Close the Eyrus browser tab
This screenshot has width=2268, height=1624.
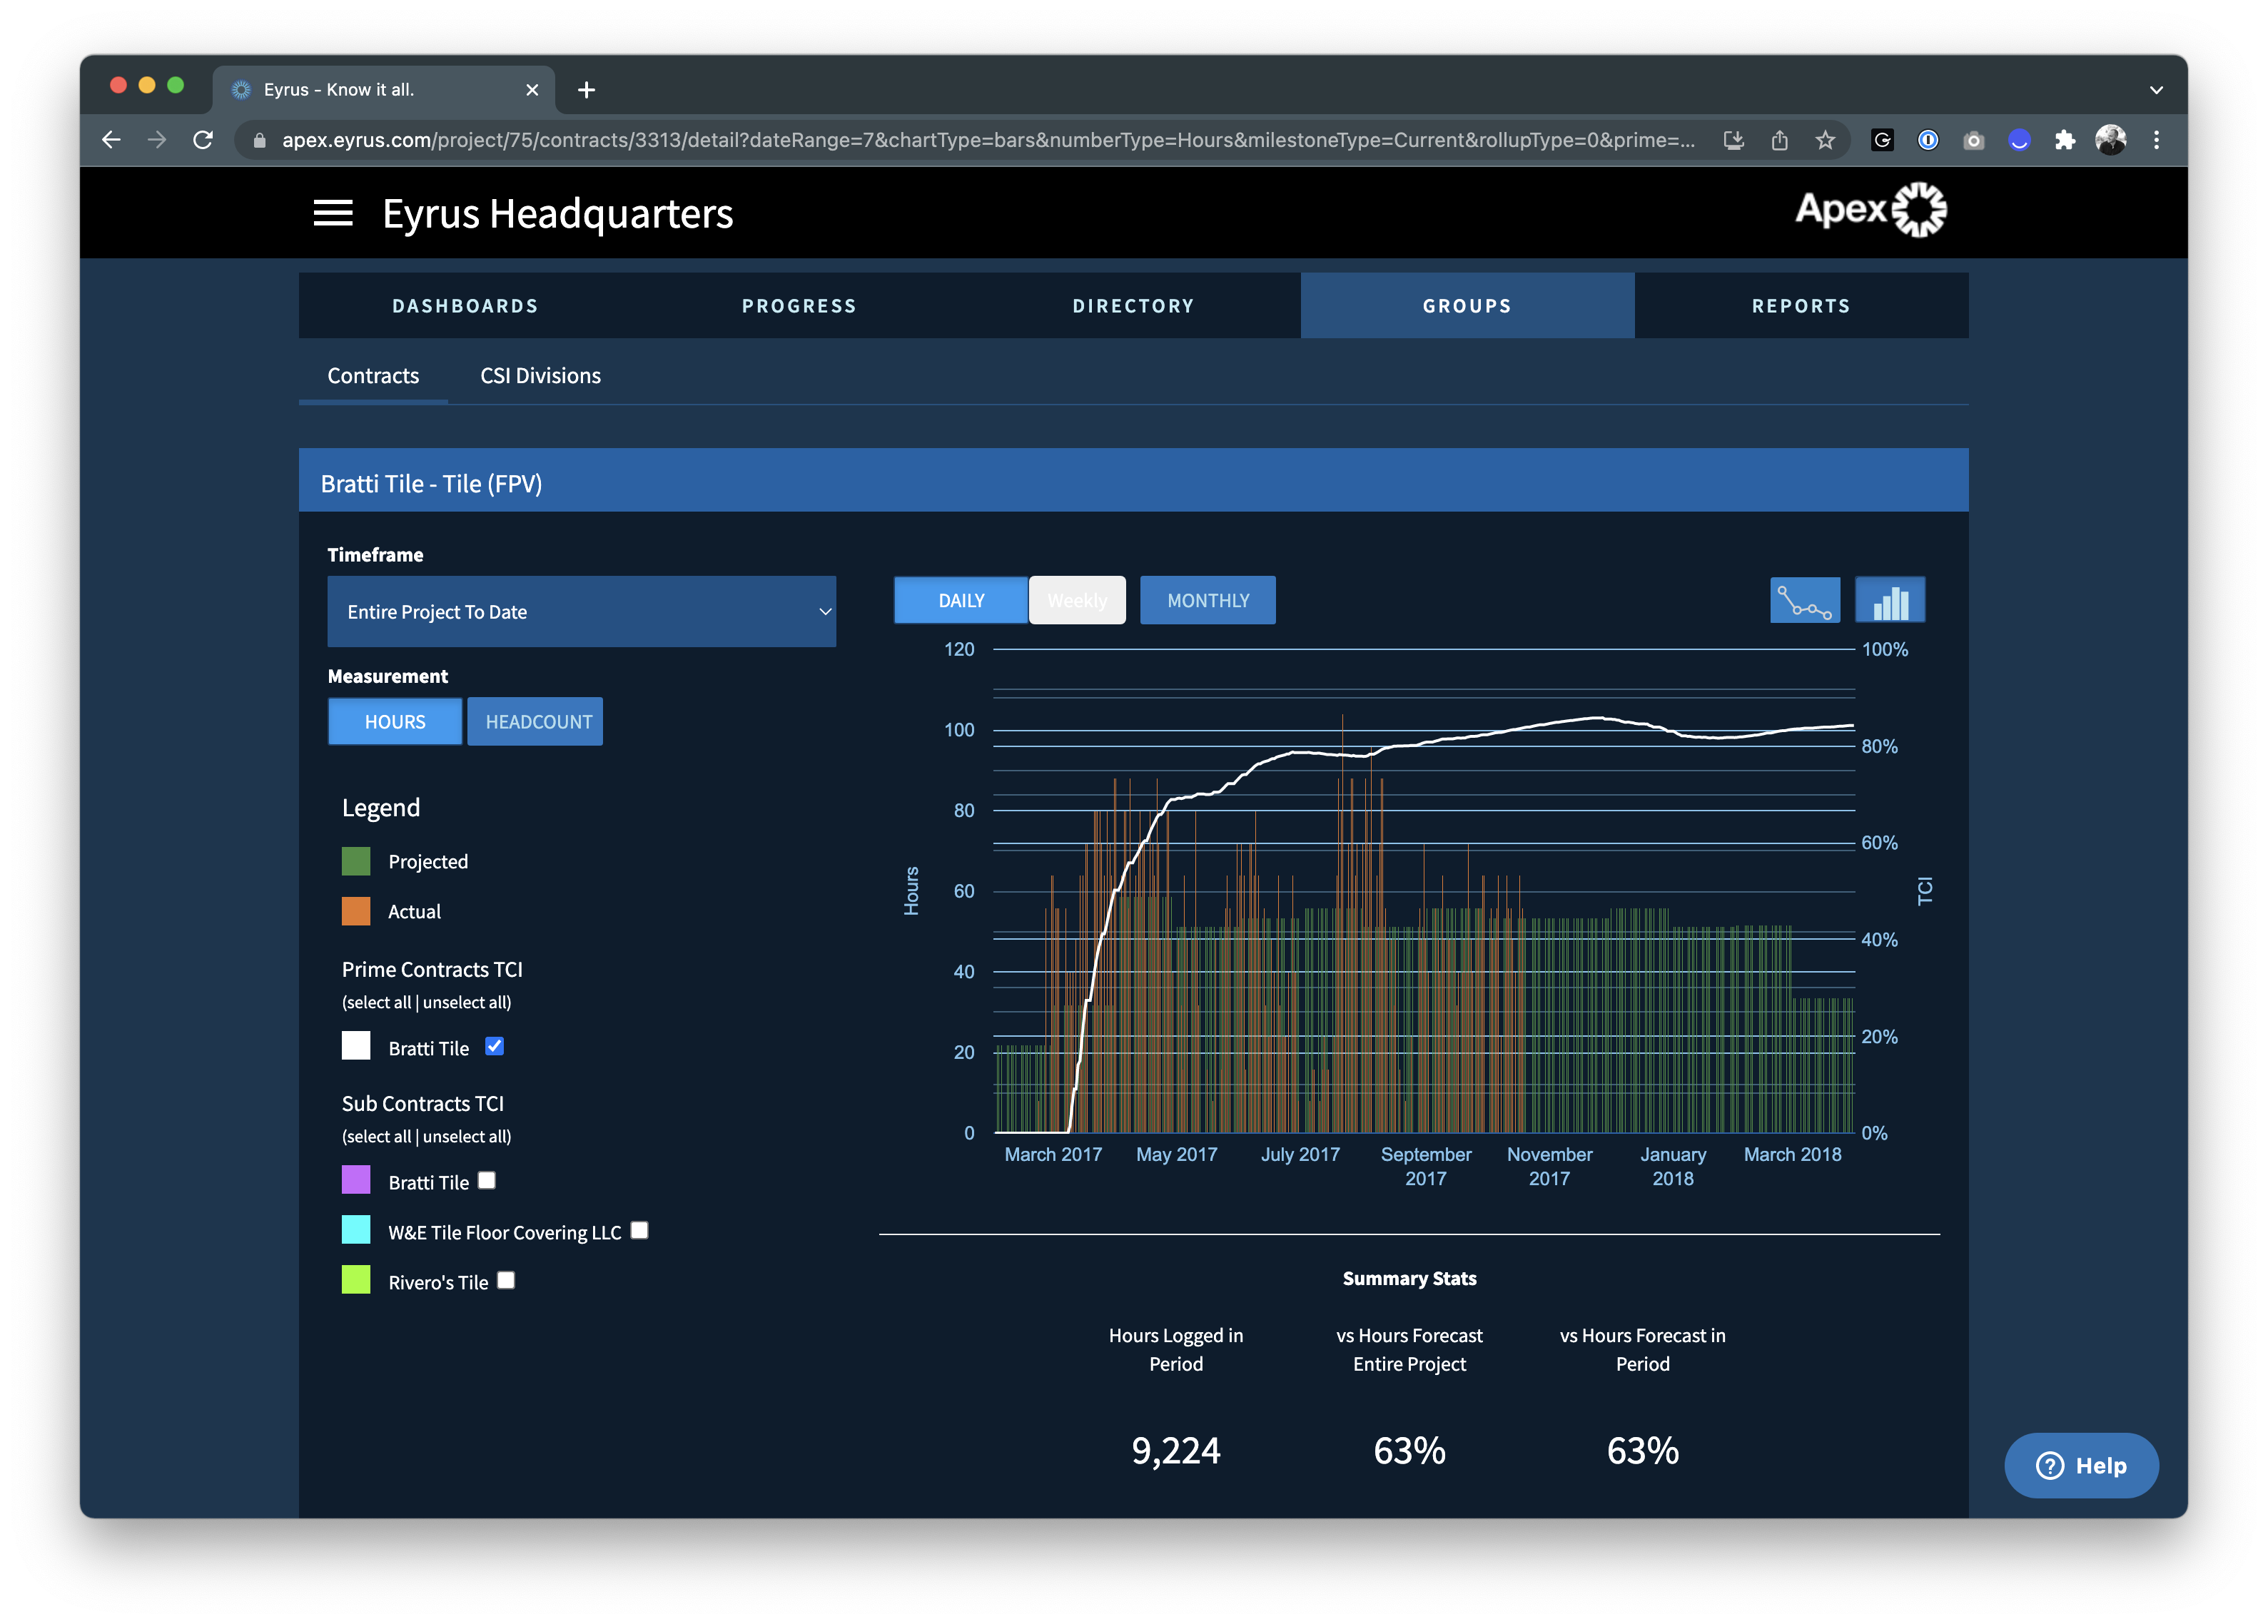532,90
